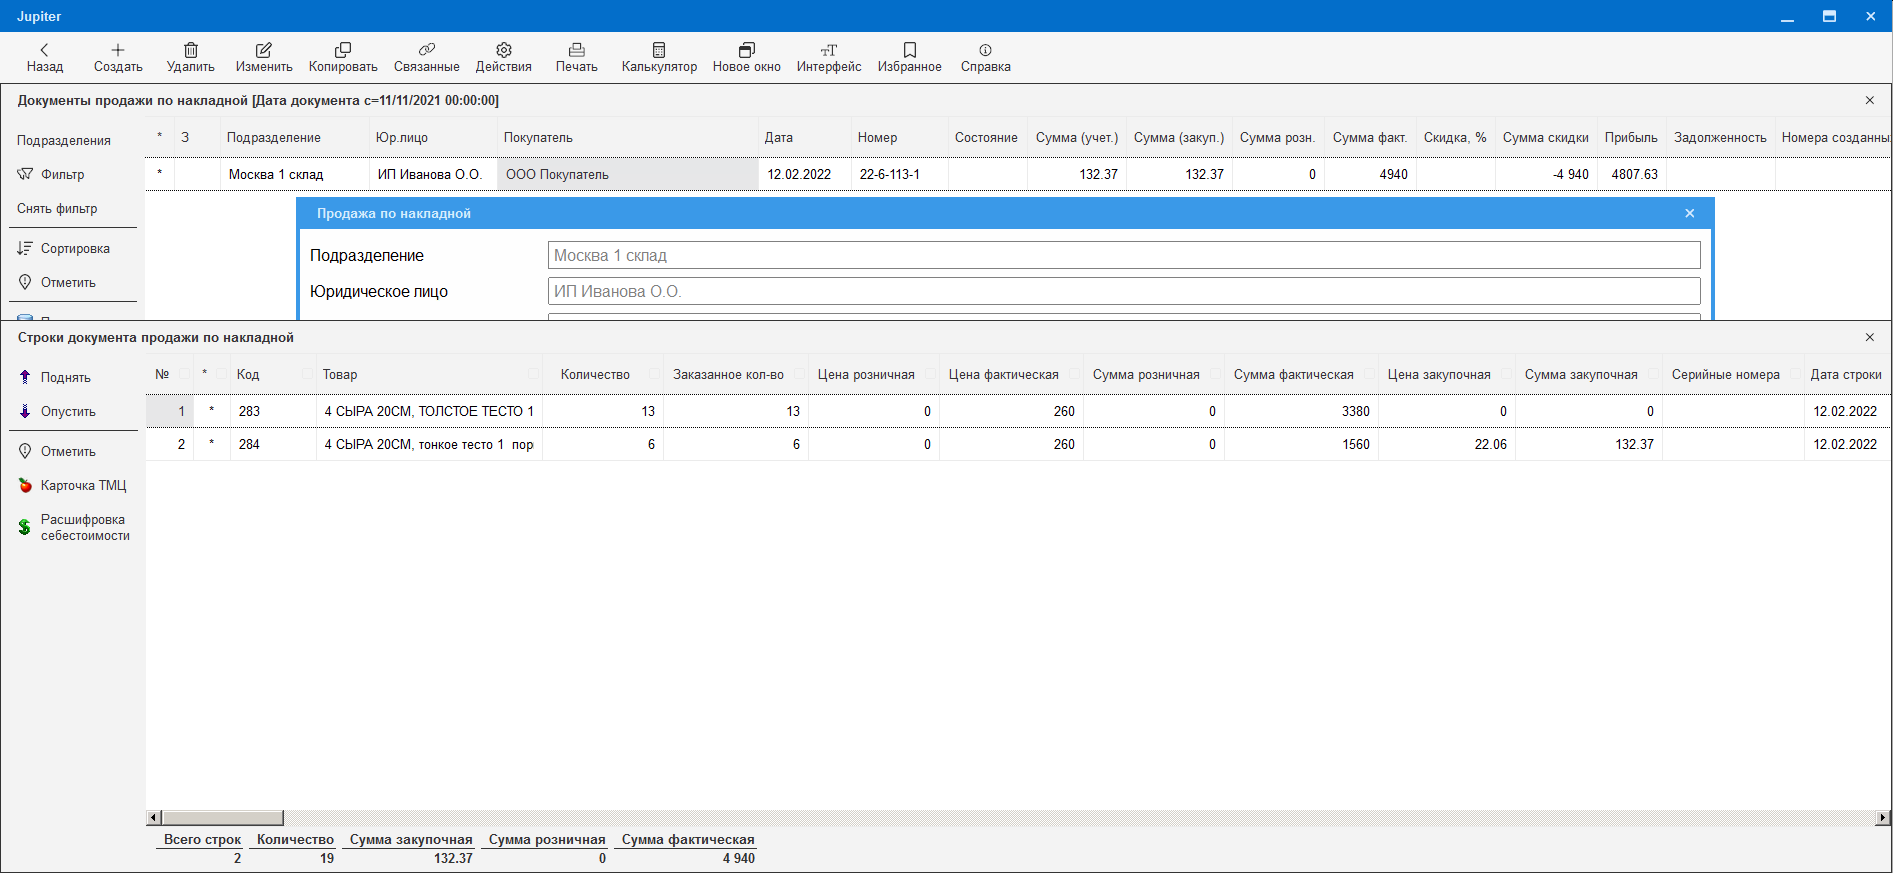Click the Дата строки column header
This screenshot has height=873, width=1893.
pyautogui.click(x=1846, y=374)
